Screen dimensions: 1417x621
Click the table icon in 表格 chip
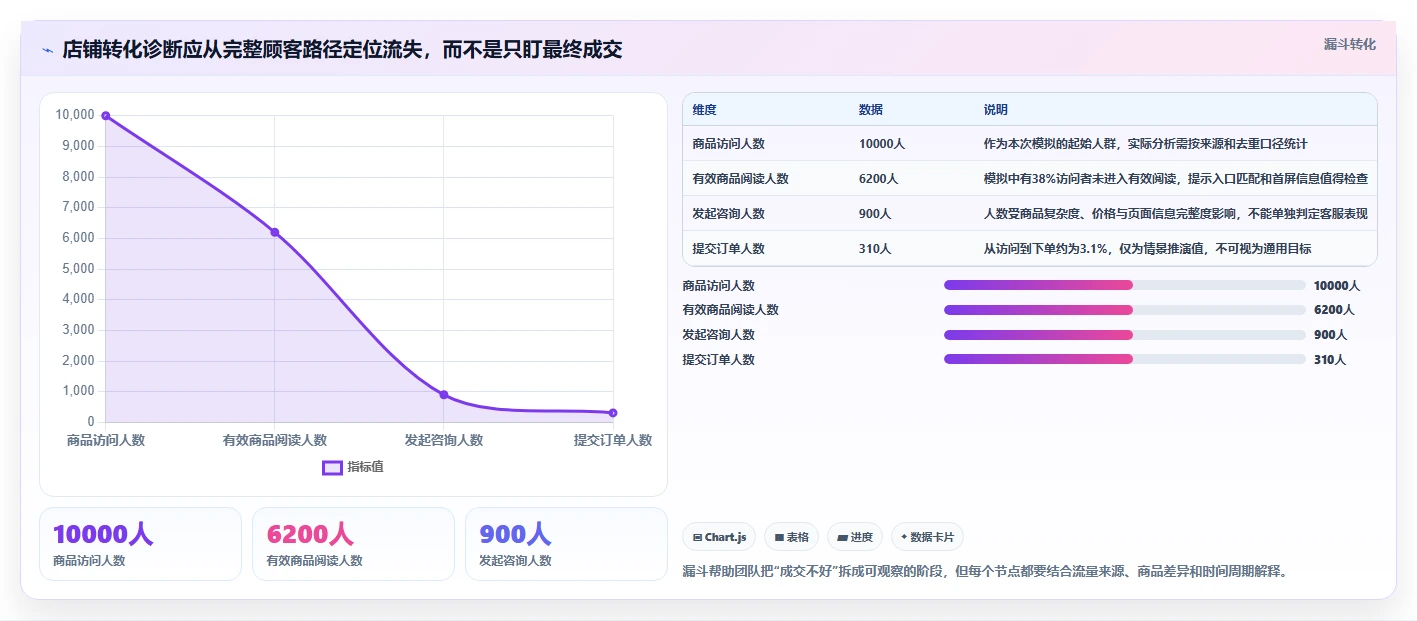[x=779, y=537]
